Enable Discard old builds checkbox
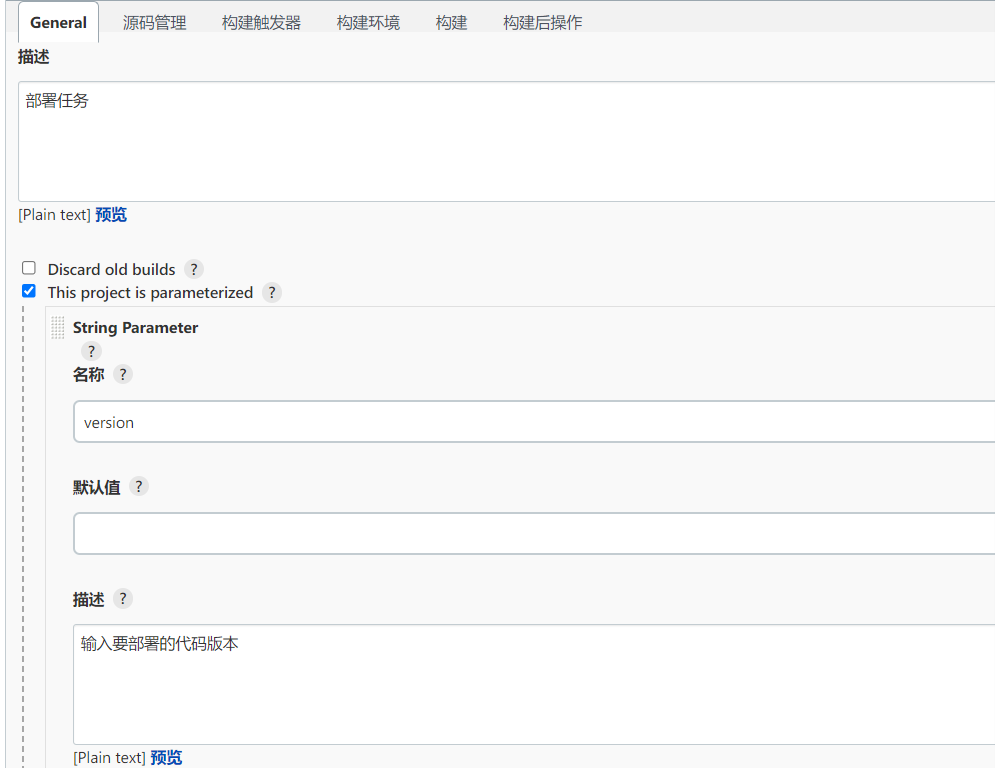The height and width of the screenshot is (768, 995). pyautogui.click(x=29, y=268)
